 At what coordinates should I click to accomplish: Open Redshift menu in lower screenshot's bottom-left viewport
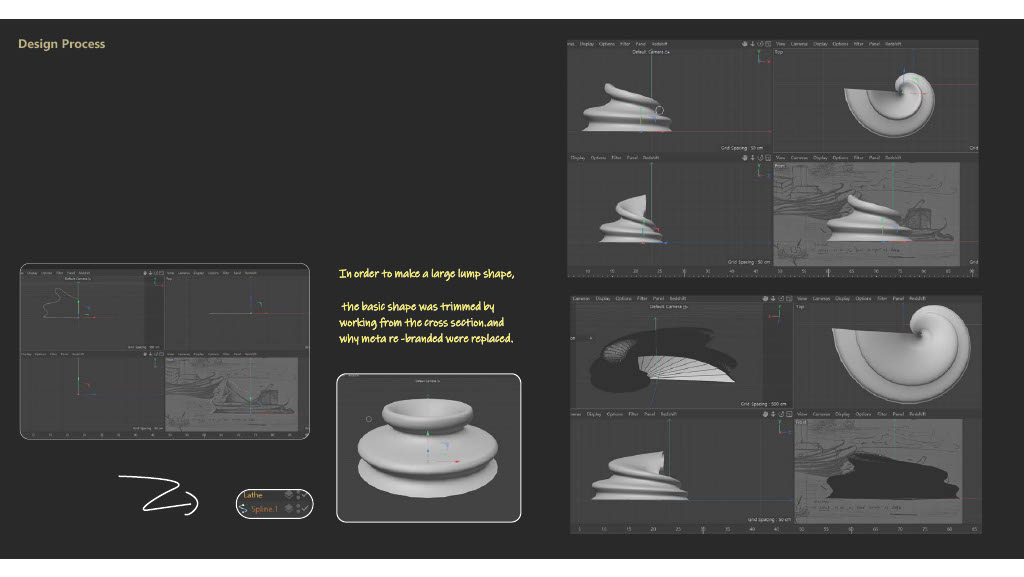(x=669, y=414)
